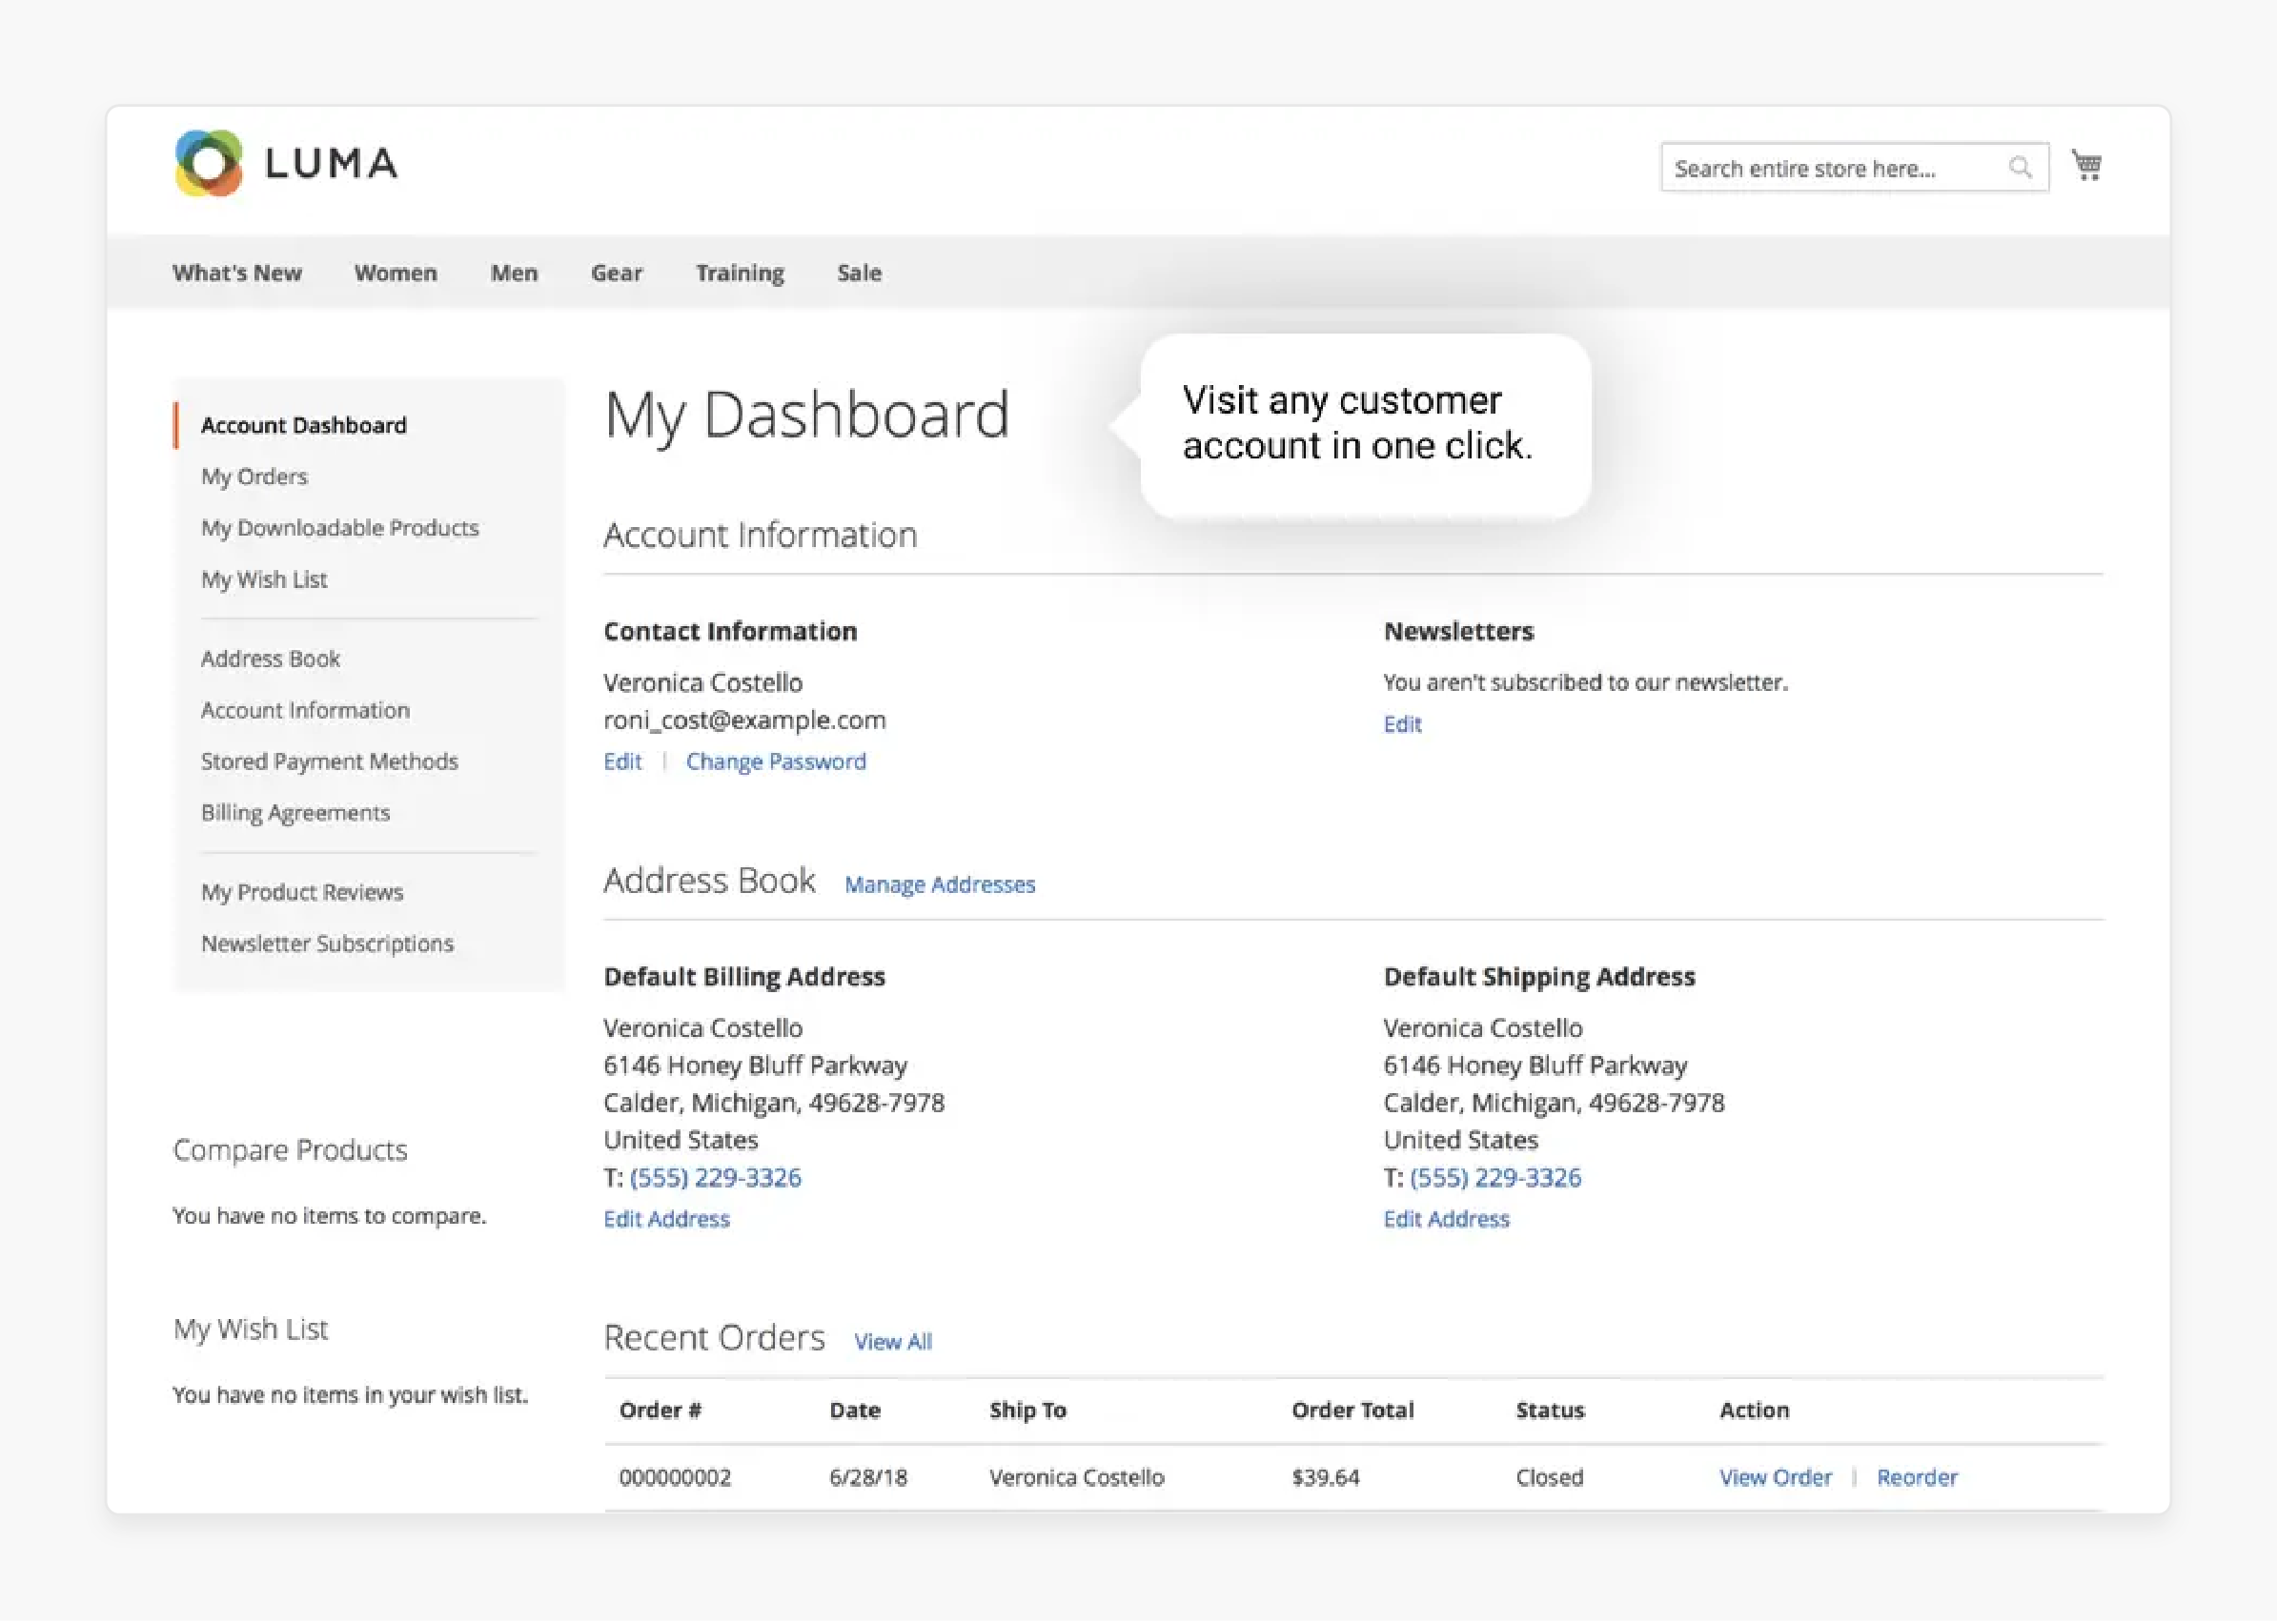Edit the Default Billing Address
The width and height of the screenshot is (2277, 1624).
coord(666,1220)
